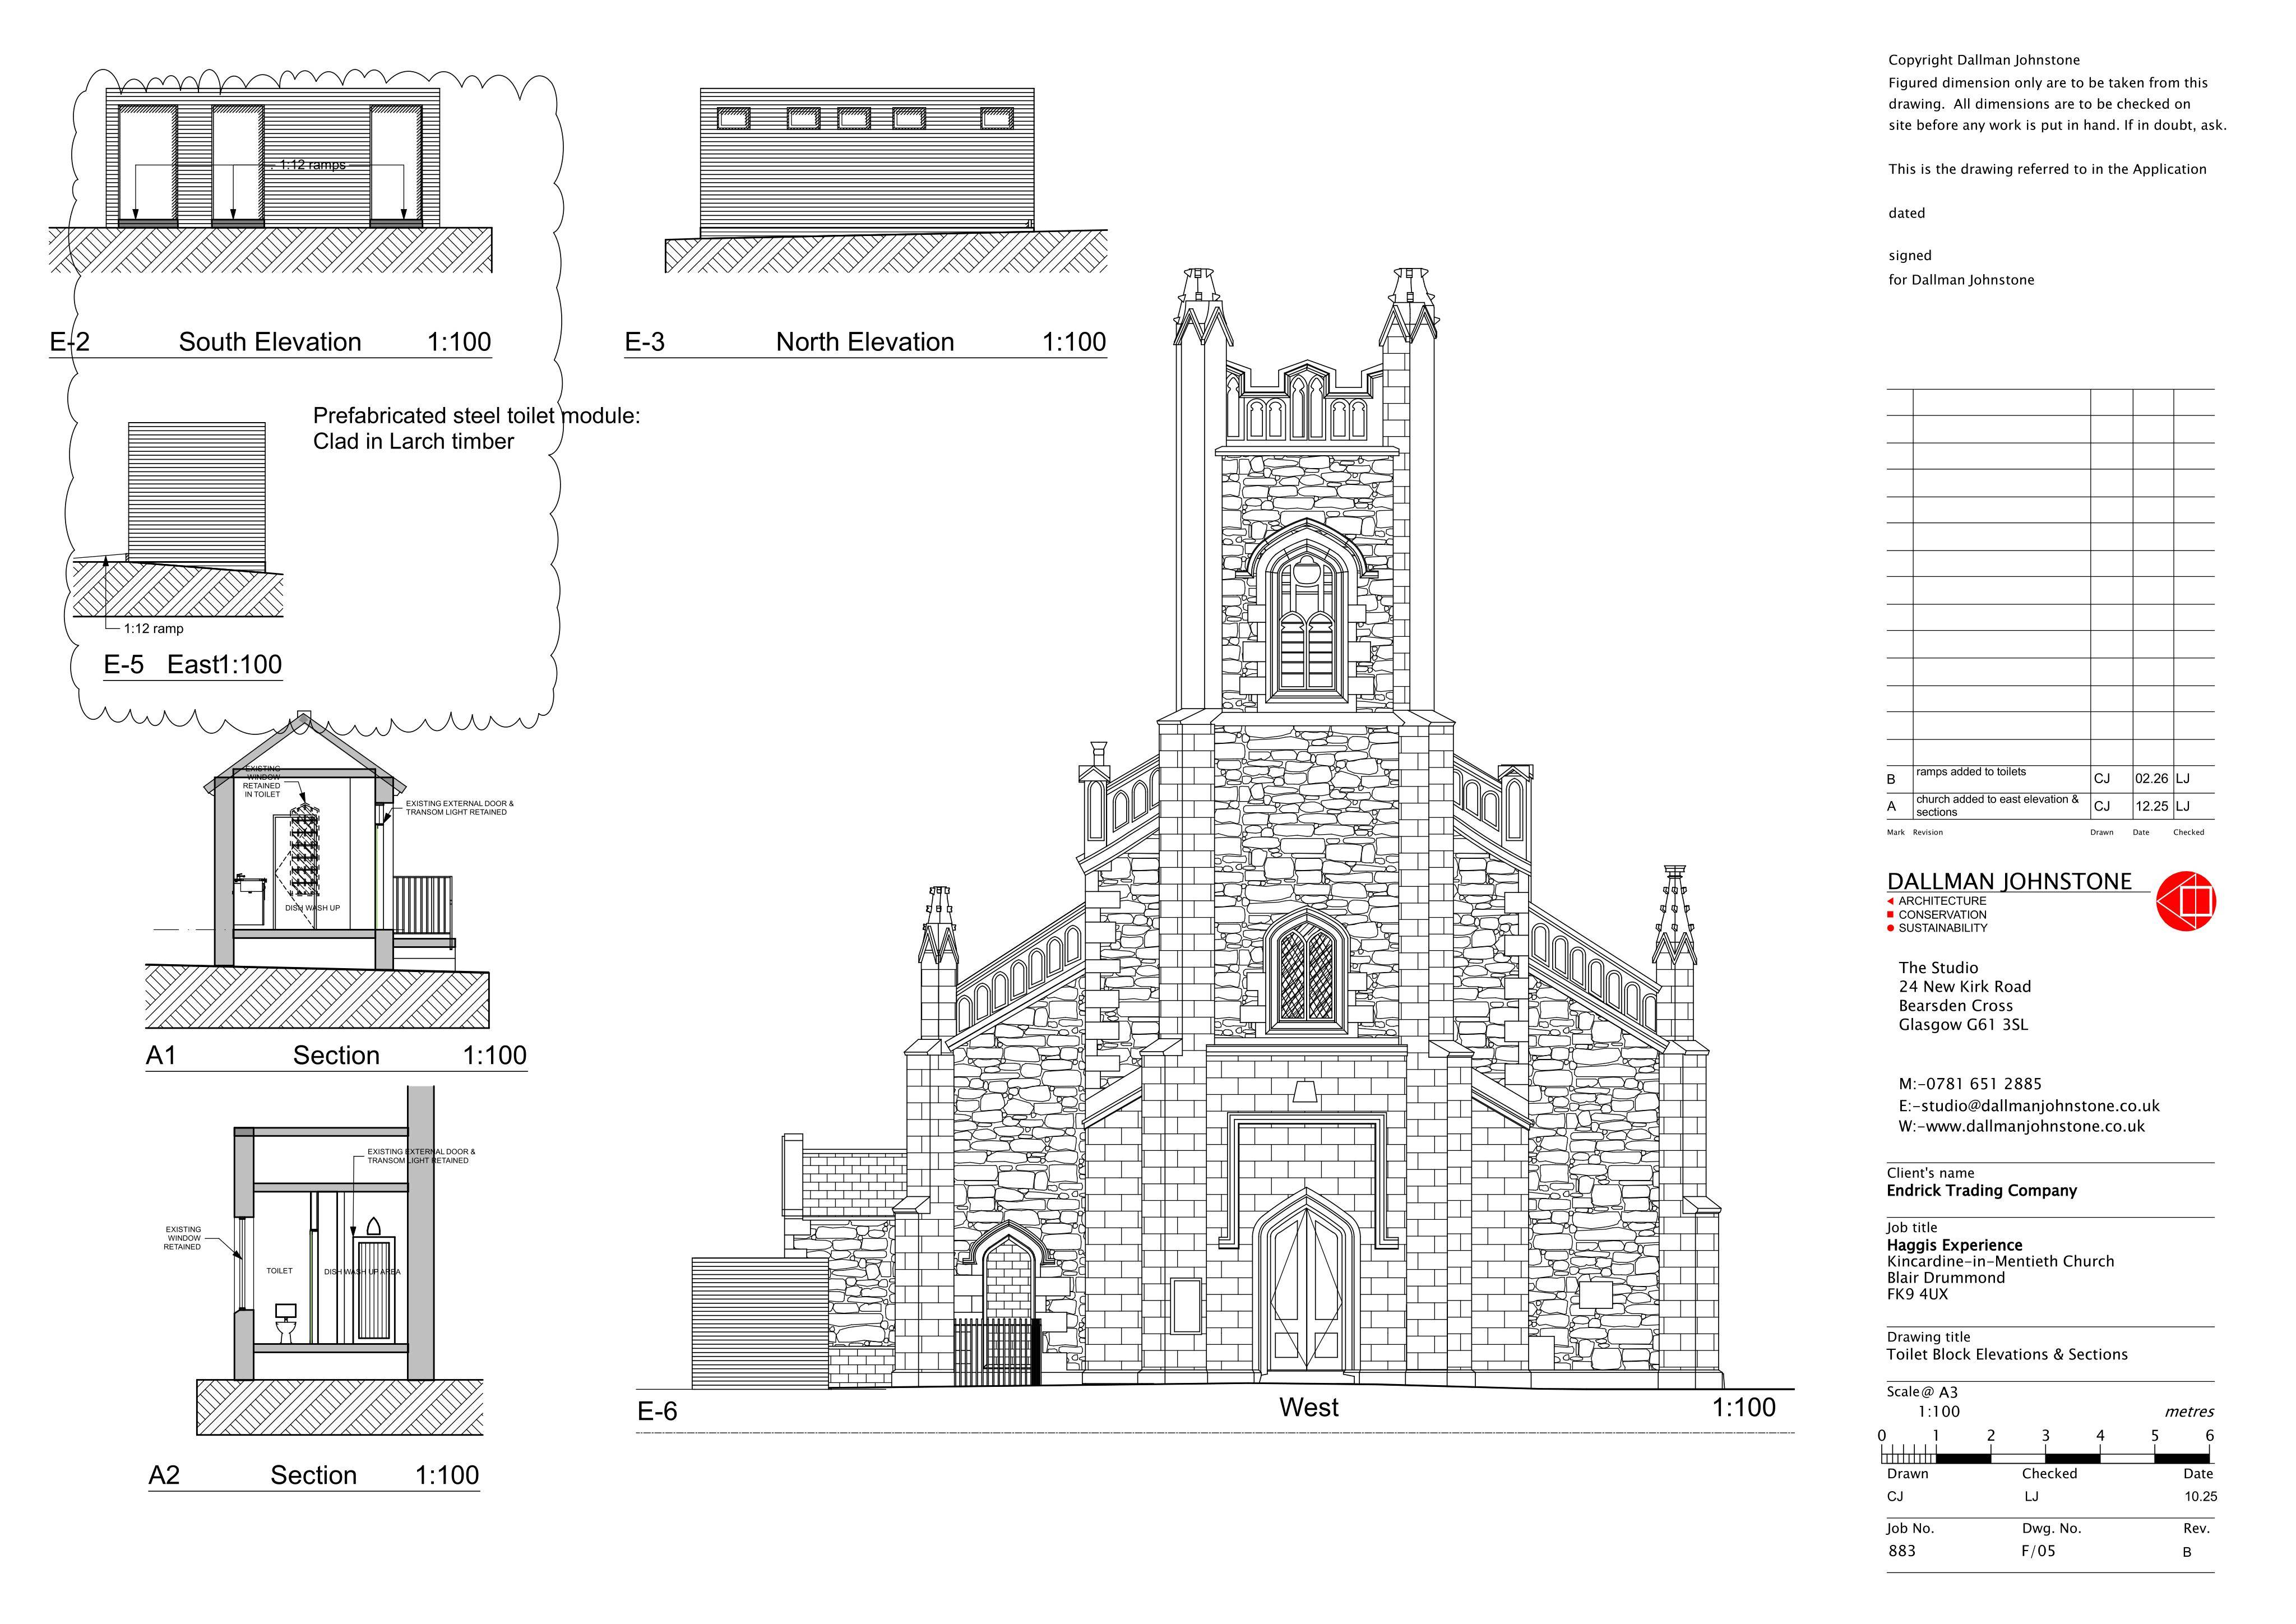
Task: Select 'TOILET' room label in section A2
Action: [279, 1271]
